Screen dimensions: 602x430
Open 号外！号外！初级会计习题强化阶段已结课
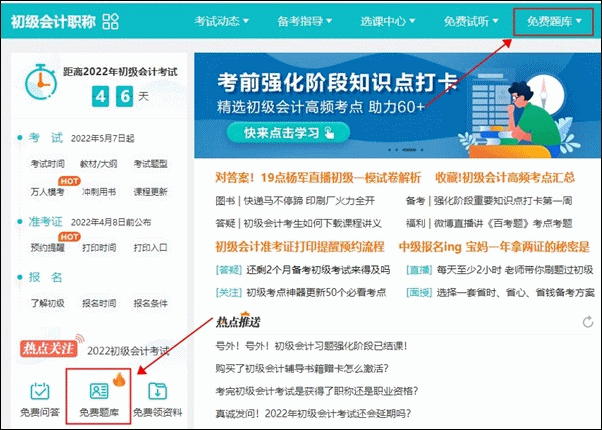(x=311, y=346)
